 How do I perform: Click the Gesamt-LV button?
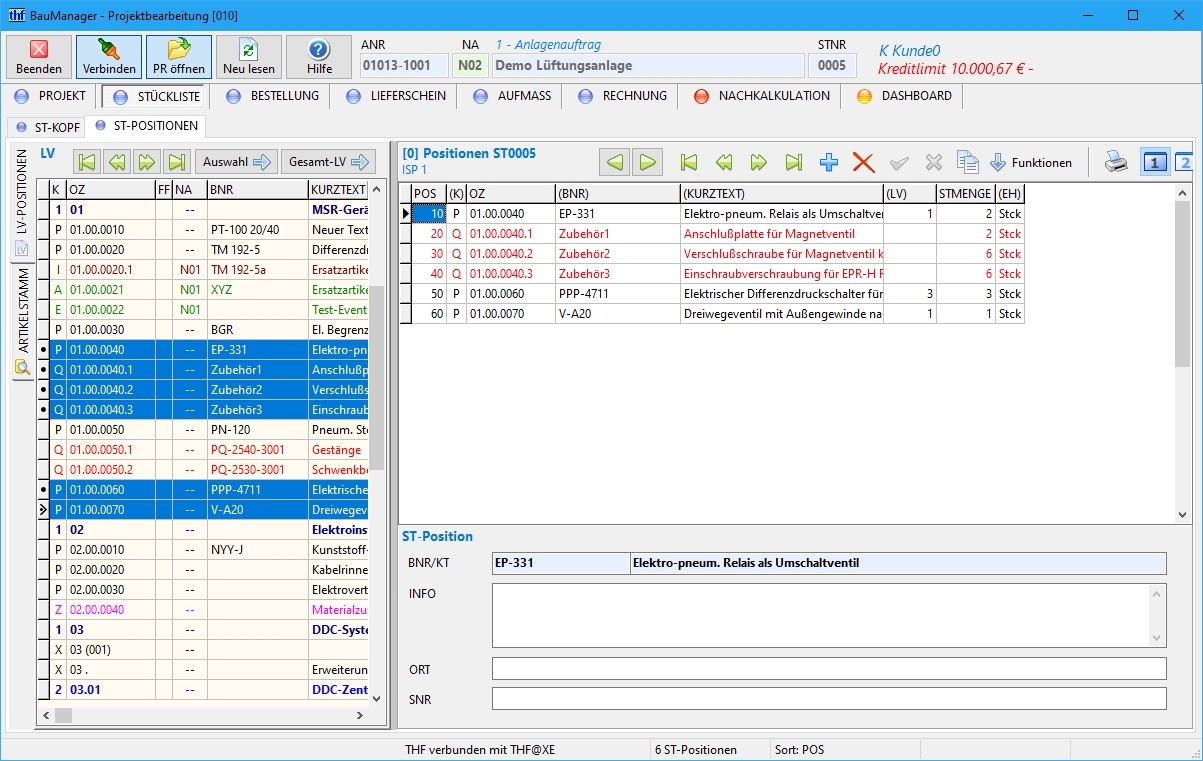click(x=328, y=162)
